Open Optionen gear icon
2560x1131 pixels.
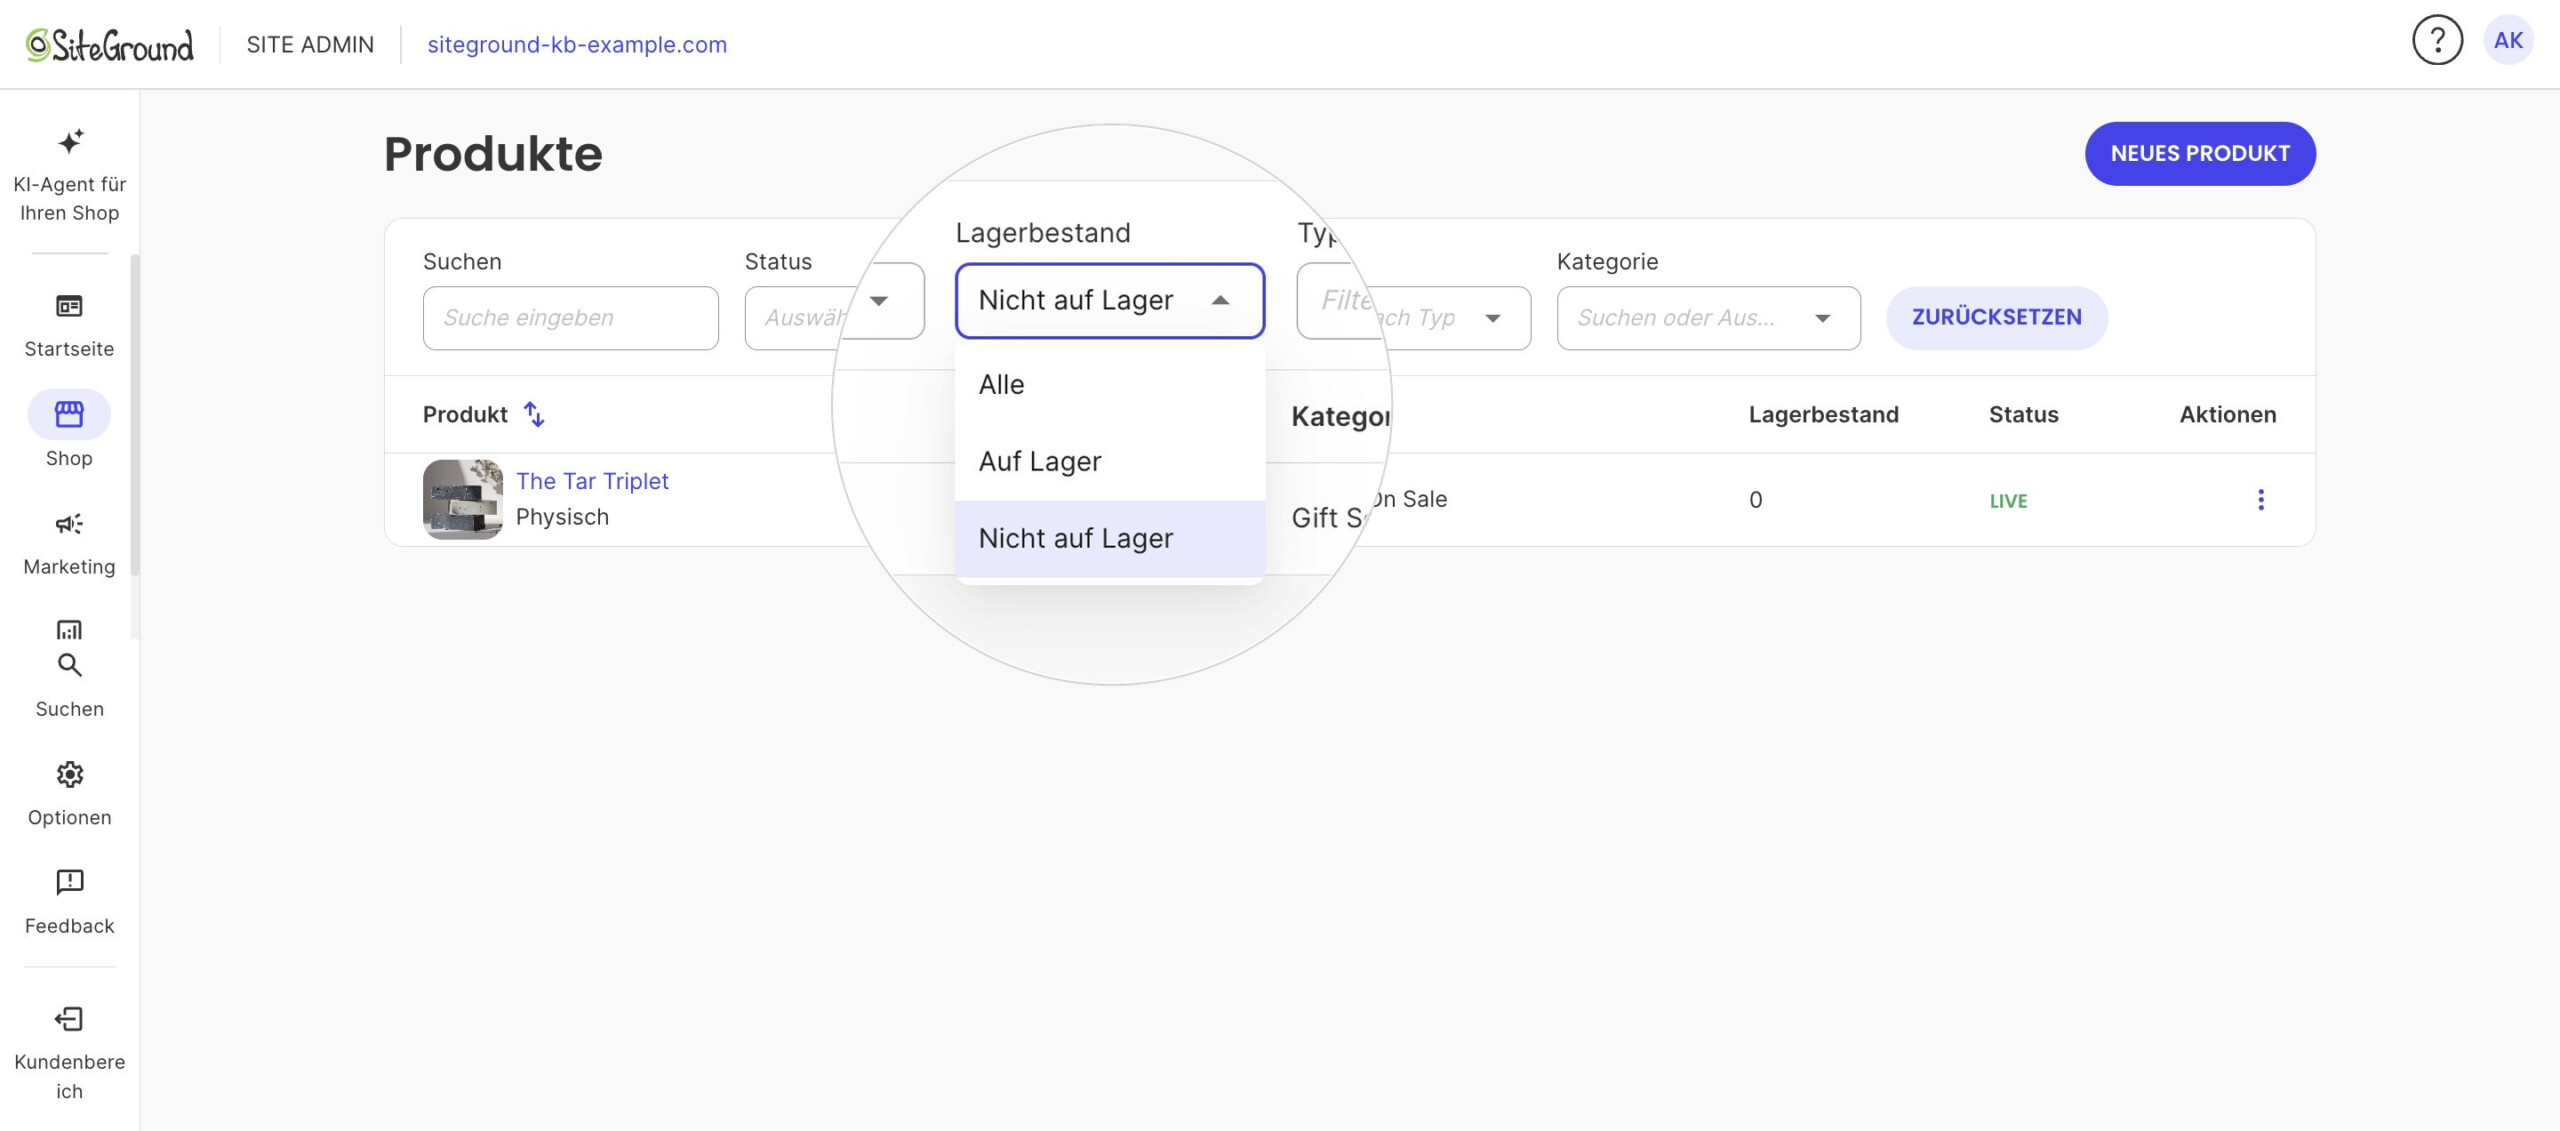click(69, 774)
